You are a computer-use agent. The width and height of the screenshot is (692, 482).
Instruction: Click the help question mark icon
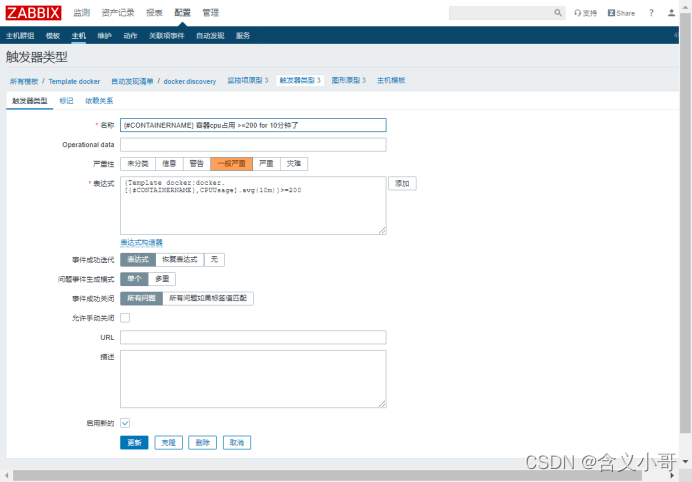click(651, 13)
